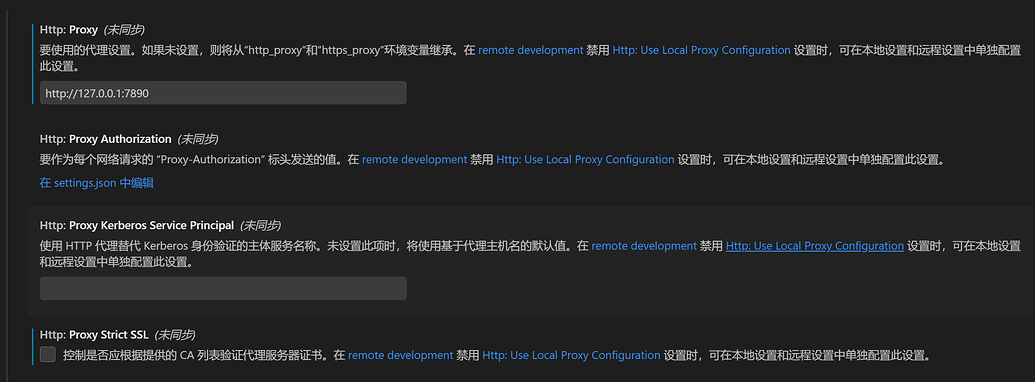Open remote development link under Proxy Strict SSL
Screen dimensions: 1035x382
click(x=401, y=355)
